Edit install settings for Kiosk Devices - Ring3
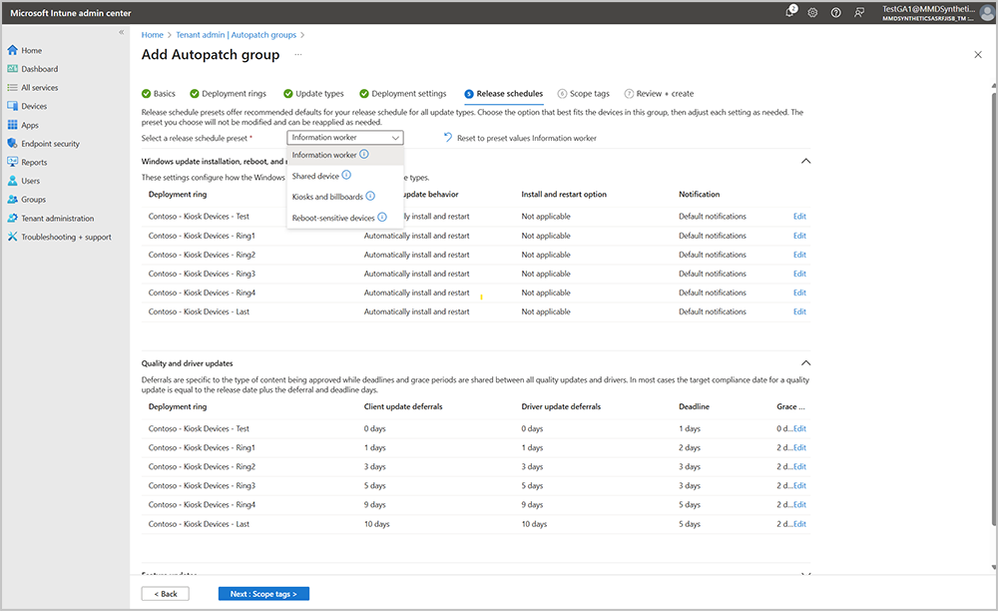 click(799, 274)
